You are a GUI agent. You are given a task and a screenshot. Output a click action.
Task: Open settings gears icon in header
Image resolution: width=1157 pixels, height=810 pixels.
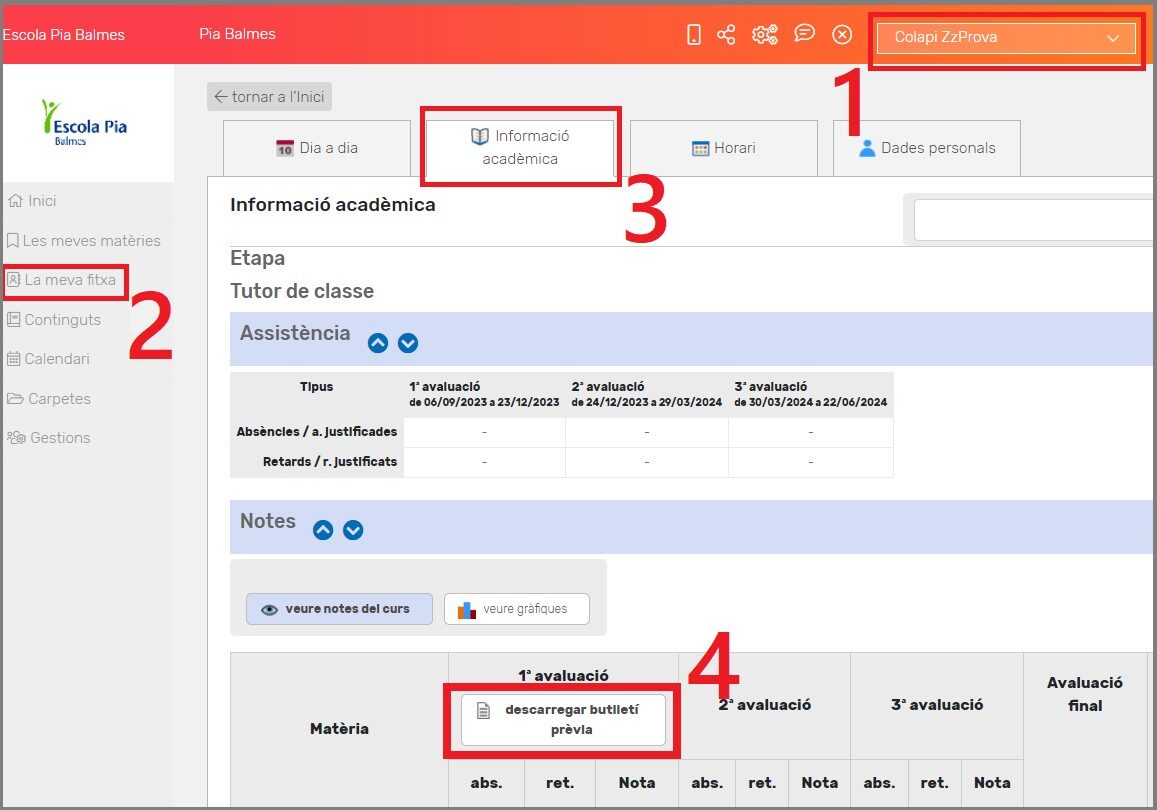tap(764, 35)
